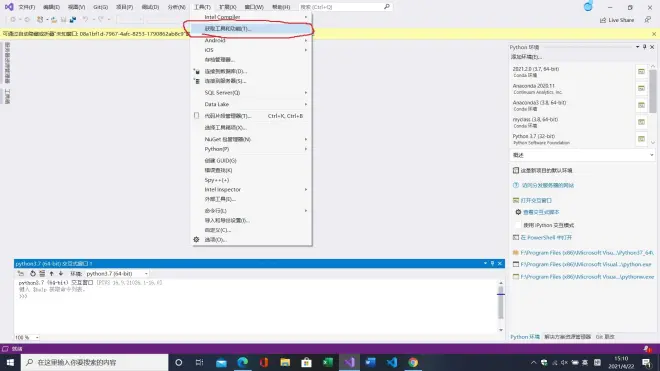Click the up arrow history icon in interactive window
660x371 pixels.
pos(51,273)
